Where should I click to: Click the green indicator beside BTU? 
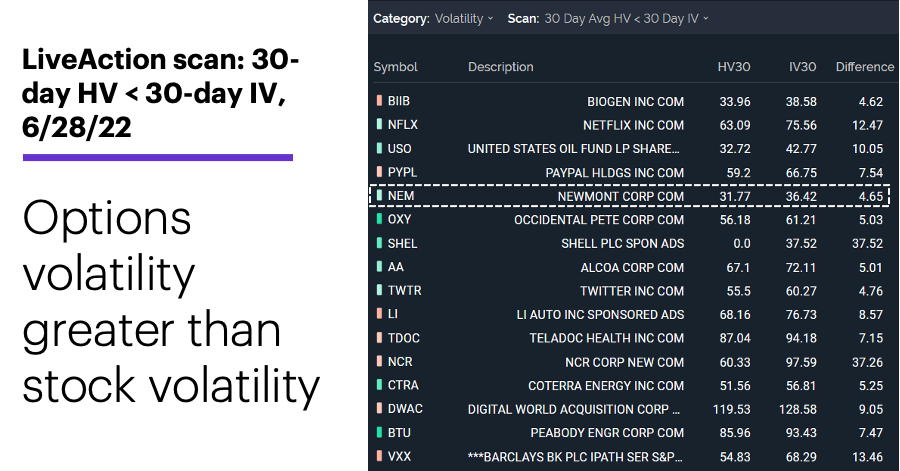point(379,432)
